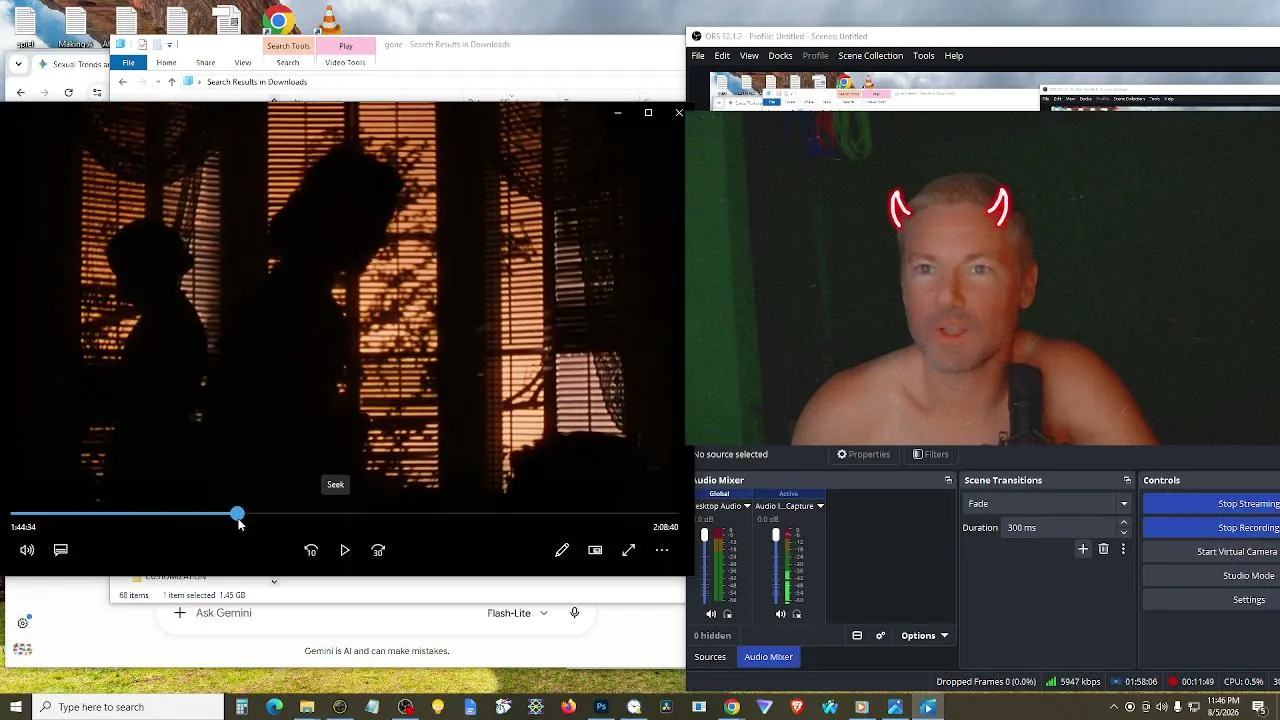Viewport: 1280px width, 720px height.
Task: Mute Desktop Audio in the OBS mixer
Action: click(711, 614)
